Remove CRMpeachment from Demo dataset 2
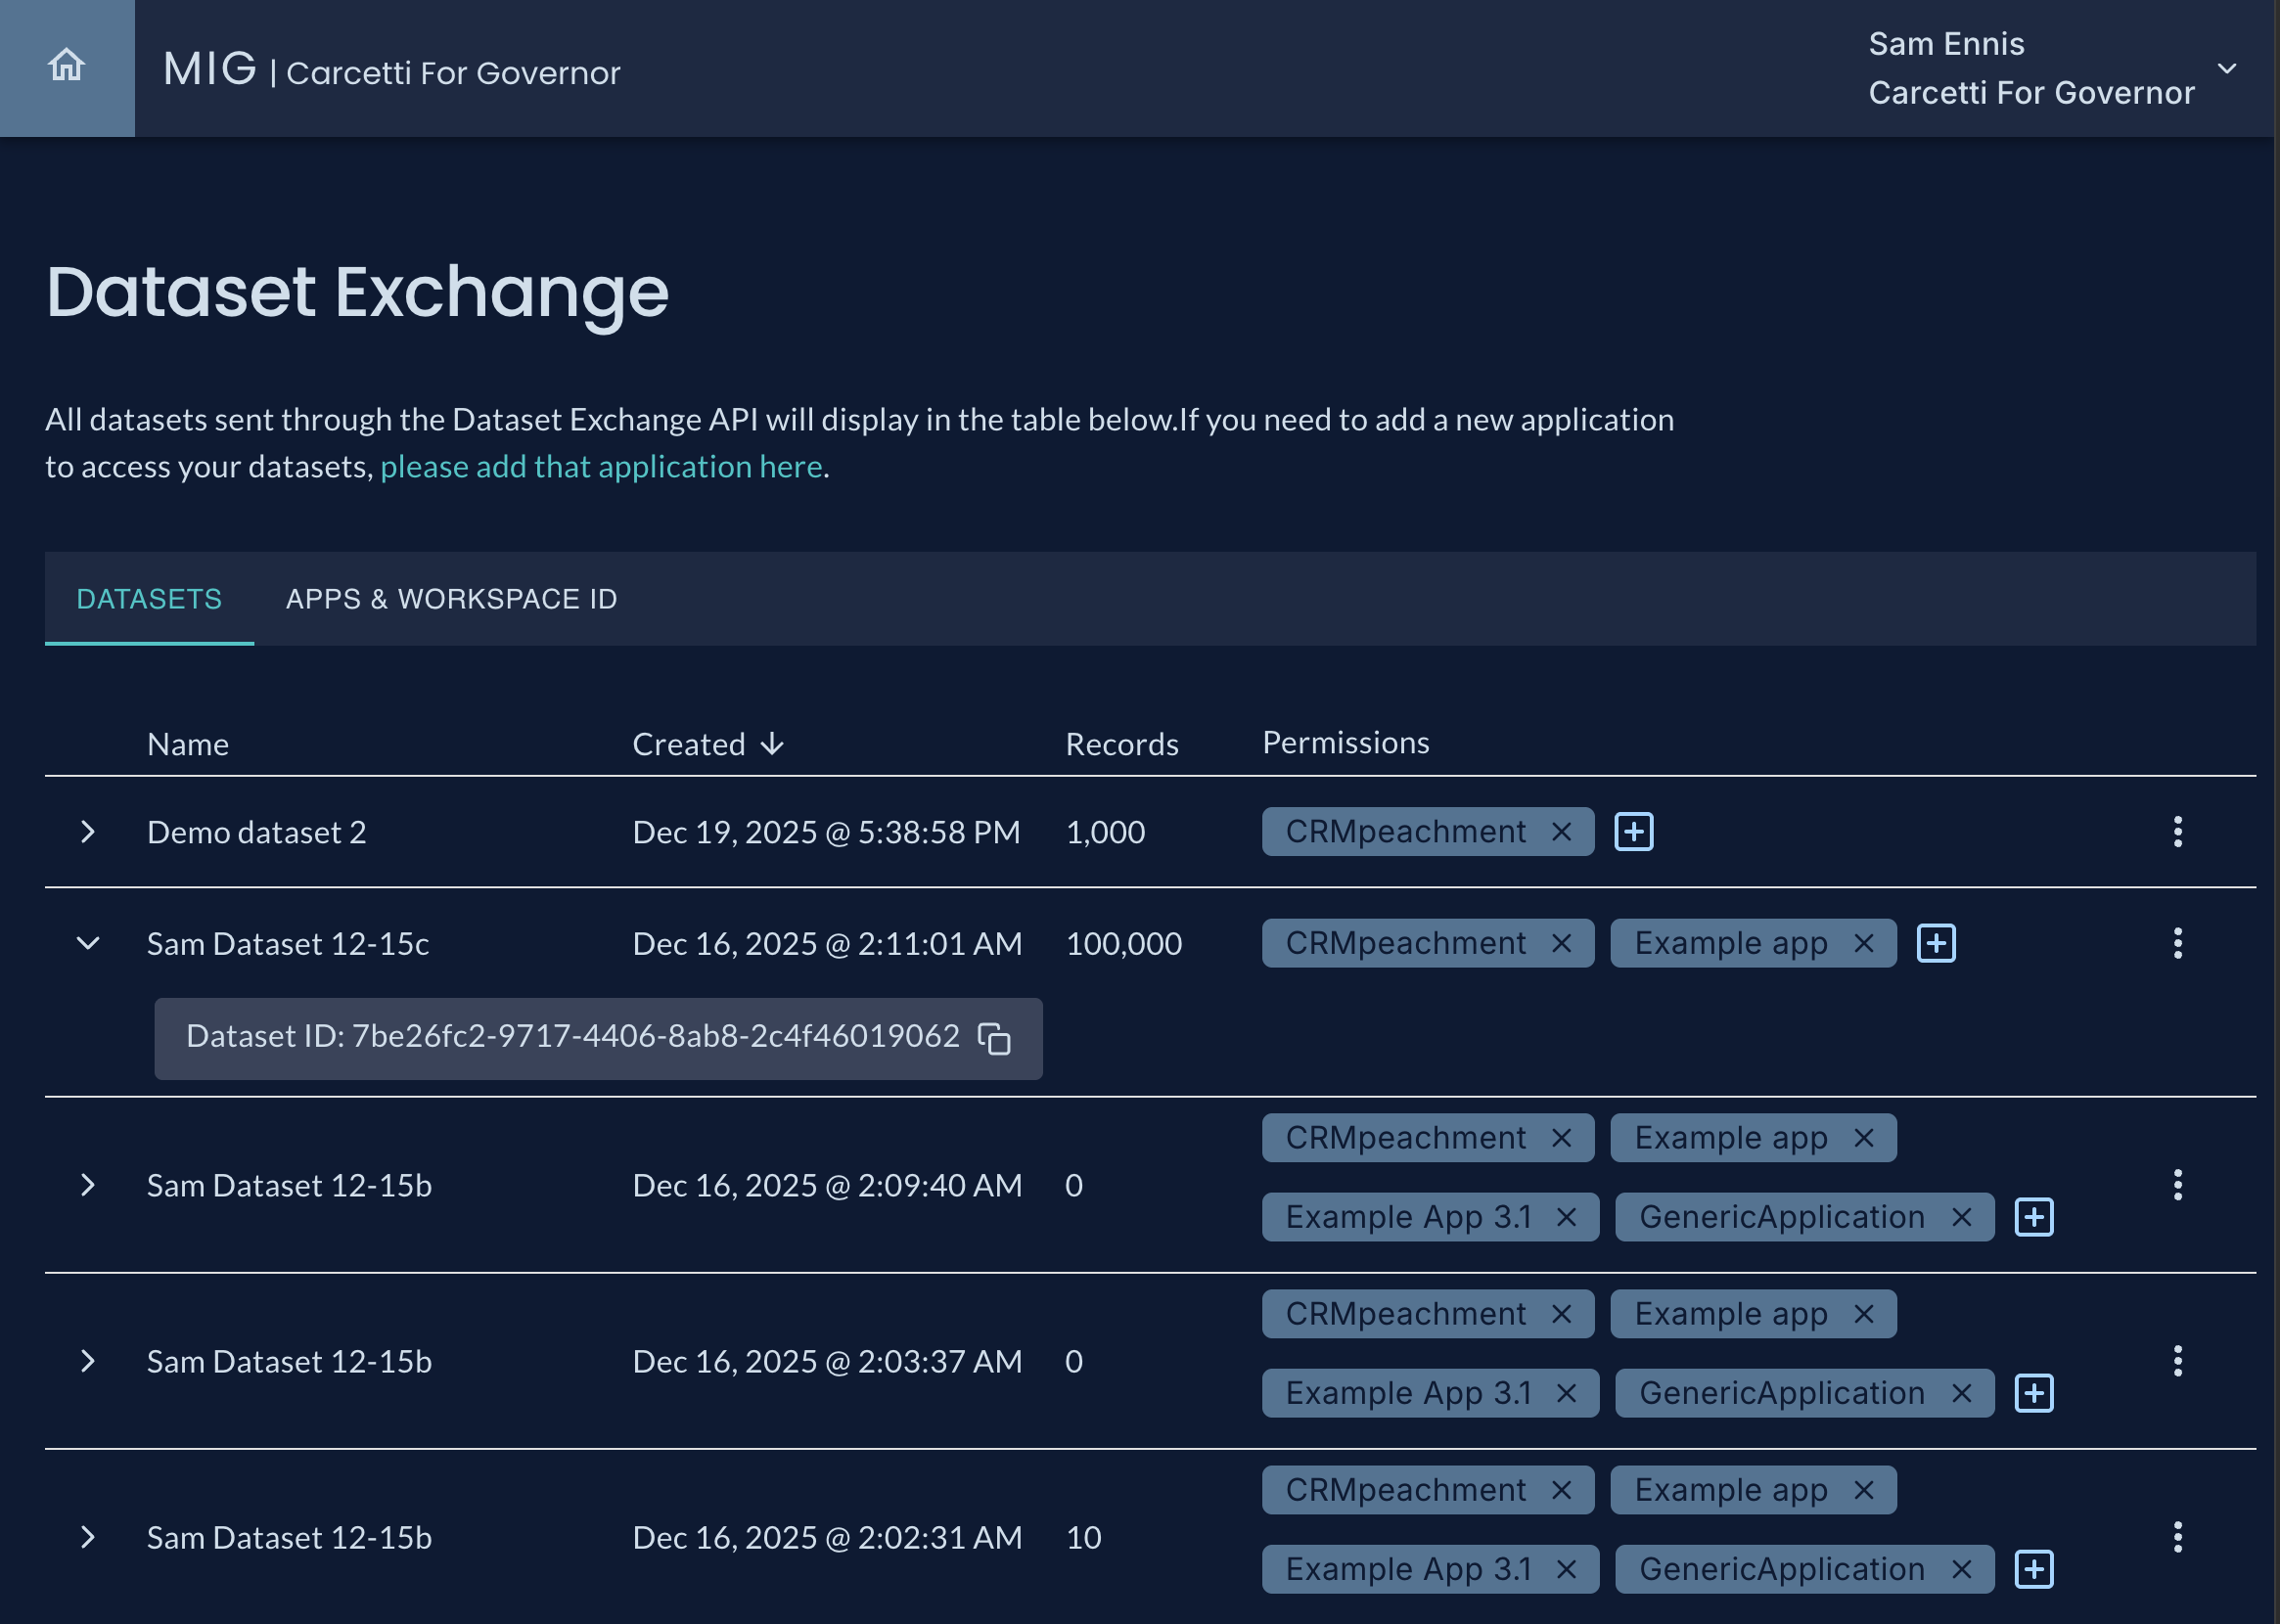Viewport: 2280px width, 1624px height. tap(1561, 832)
